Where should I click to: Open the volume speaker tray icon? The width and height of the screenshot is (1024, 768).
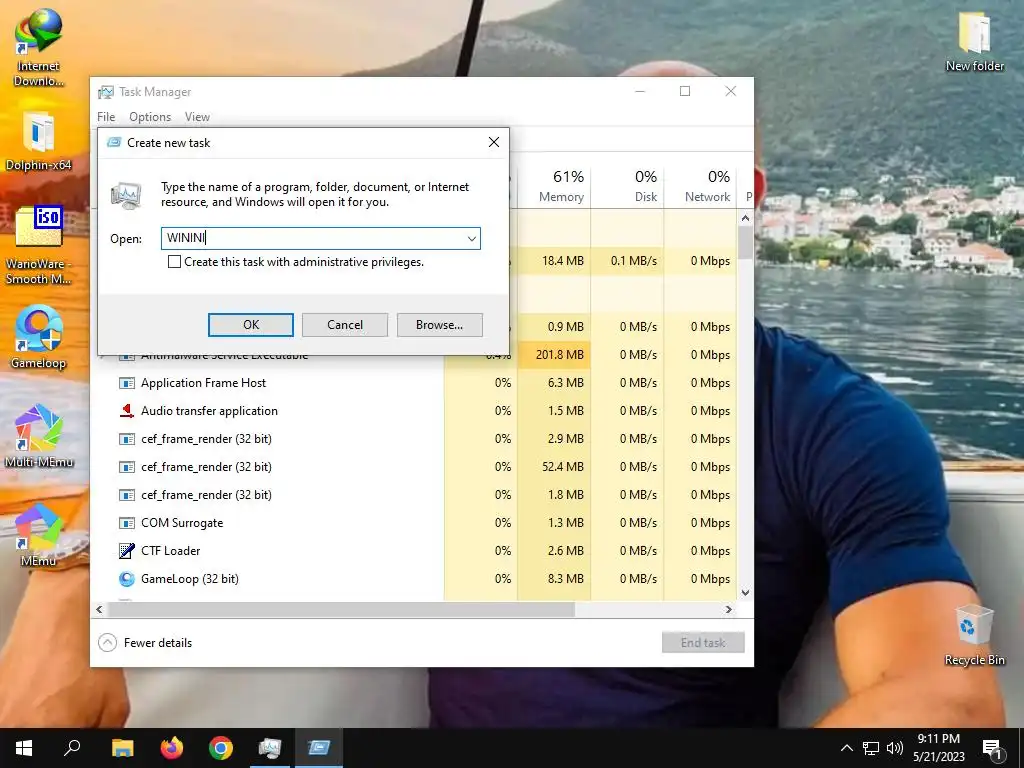pos(895,748)
